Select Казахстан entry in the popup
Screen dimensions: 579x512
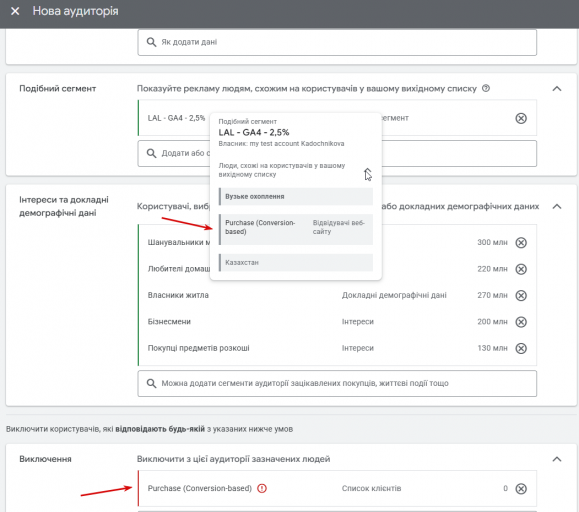coord(296,262)
